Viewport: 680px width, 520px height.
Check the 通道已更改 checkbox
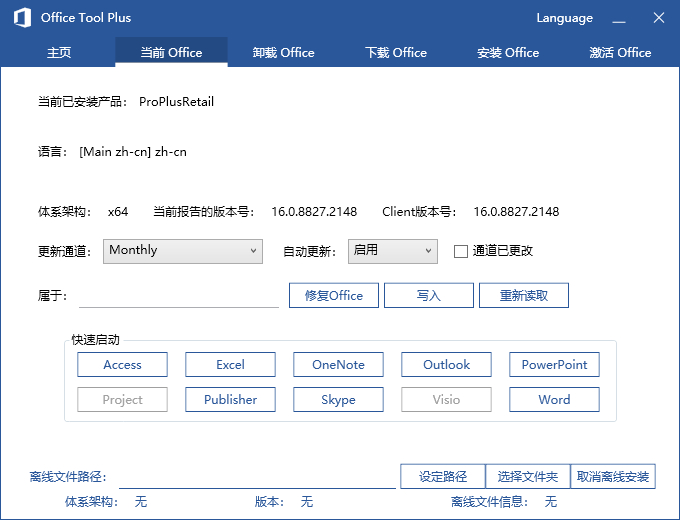point(461,251)
